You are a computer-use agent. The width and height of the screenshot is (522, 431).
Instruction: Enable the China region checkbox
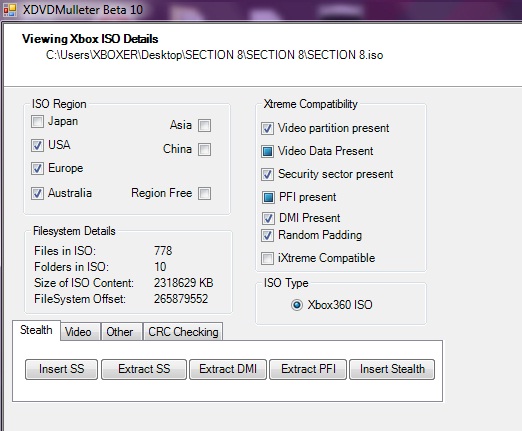pos(204,150)
